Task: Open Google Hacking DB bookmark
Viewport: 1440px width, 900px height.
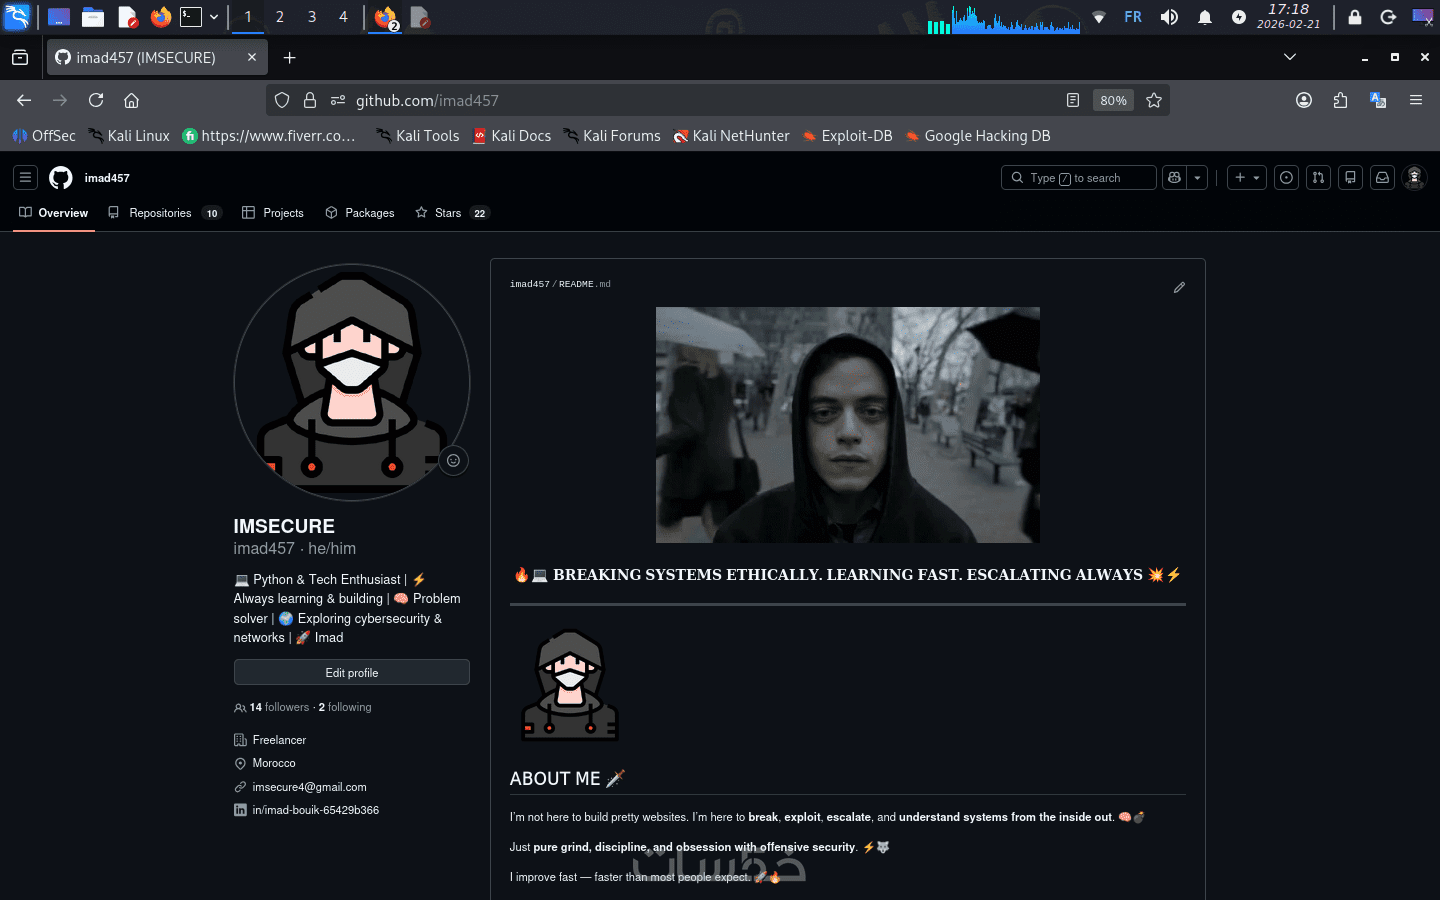Action: pyautogui.click(x=977, y=136)
